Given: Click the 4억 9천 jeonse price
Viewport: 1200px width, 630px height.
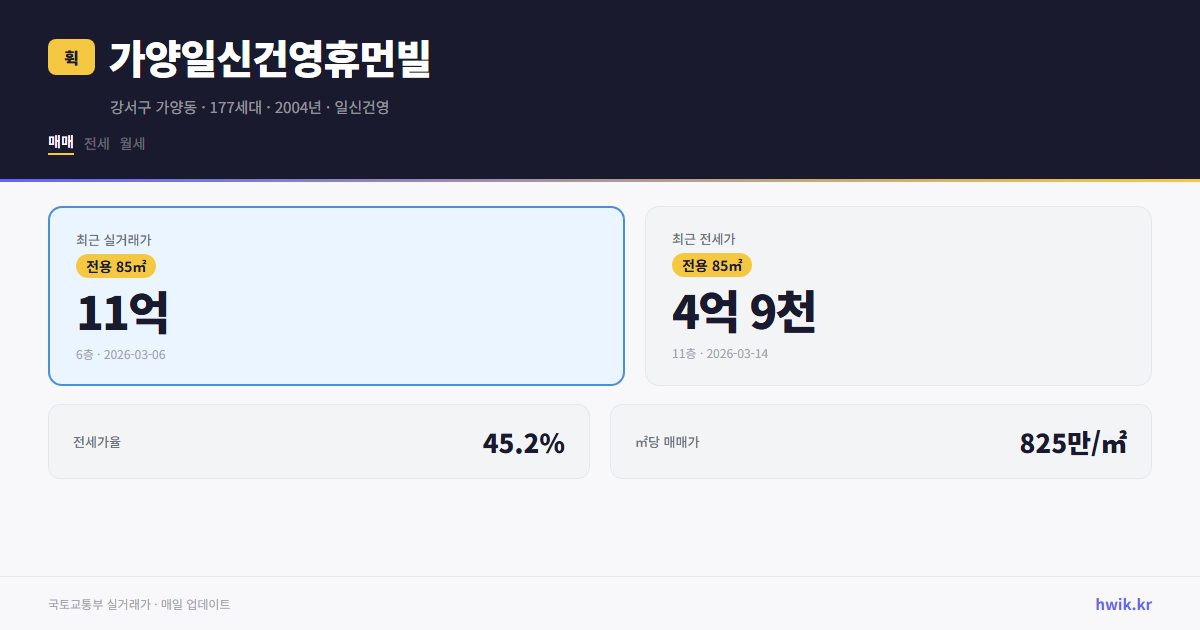Looking at the screenshot, I should tap(745, 312).
